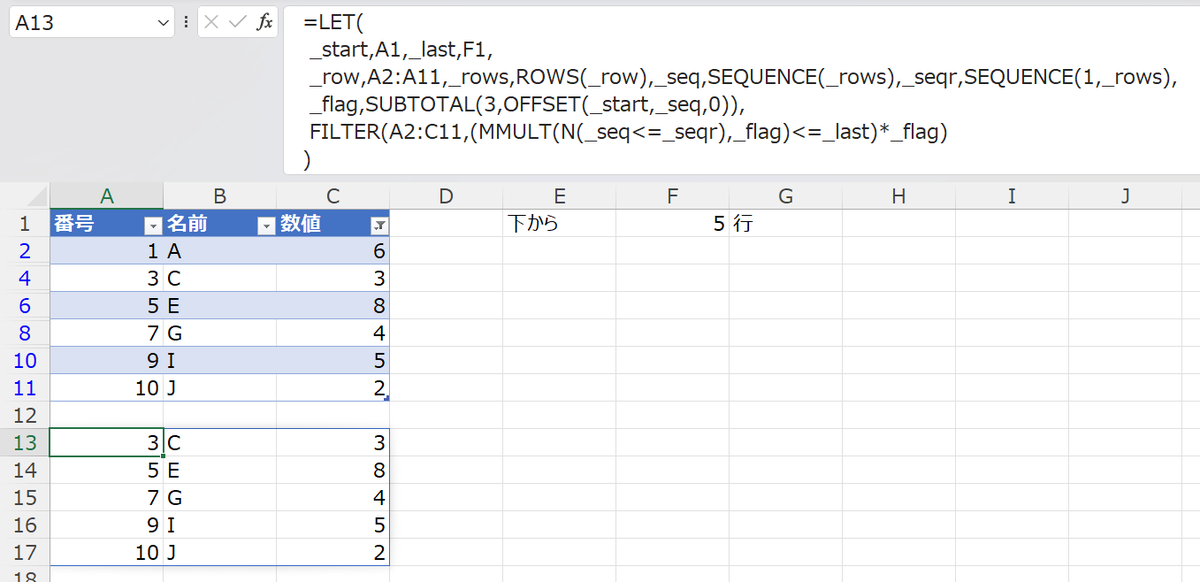The height and width of the screenshot is (582, 1200).
Task: Open the 数値 column filter button
Action: tap(380, 225)
